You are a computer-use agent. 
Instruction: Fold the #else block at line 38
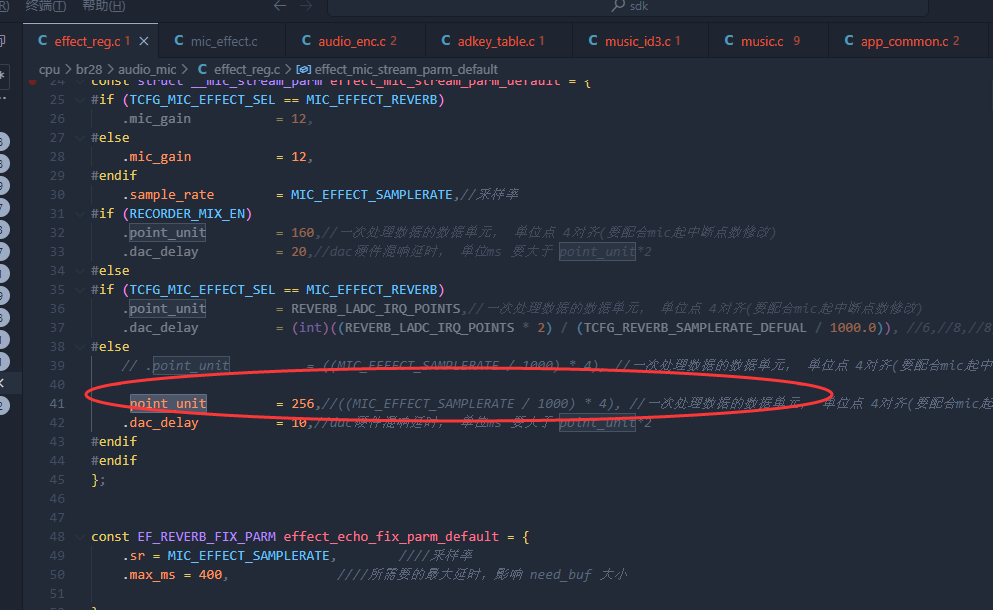tap(80, 346)
